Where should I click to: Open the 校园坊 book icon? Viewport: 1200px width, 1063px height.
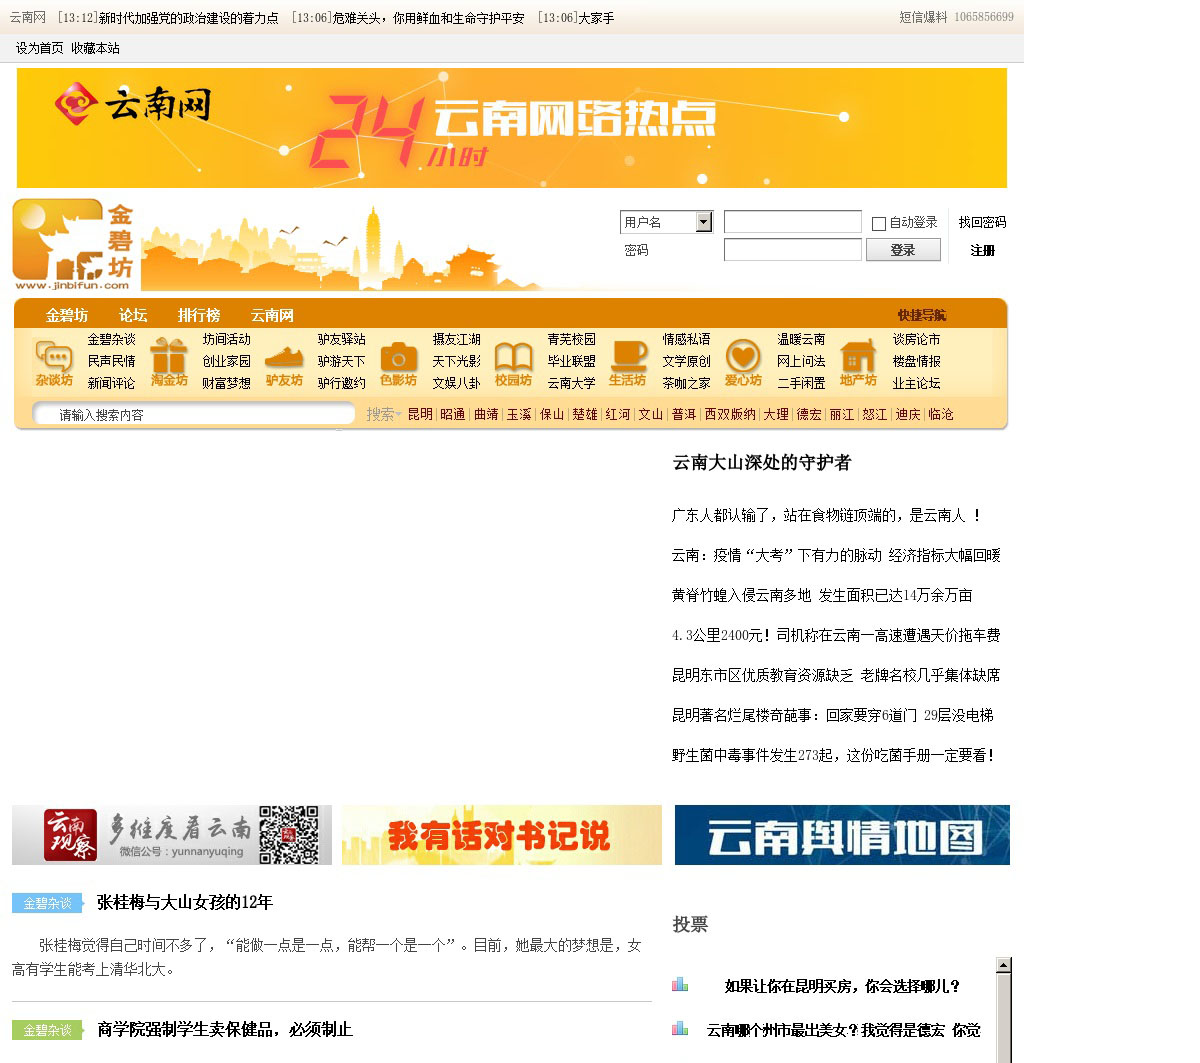[513, 362]
